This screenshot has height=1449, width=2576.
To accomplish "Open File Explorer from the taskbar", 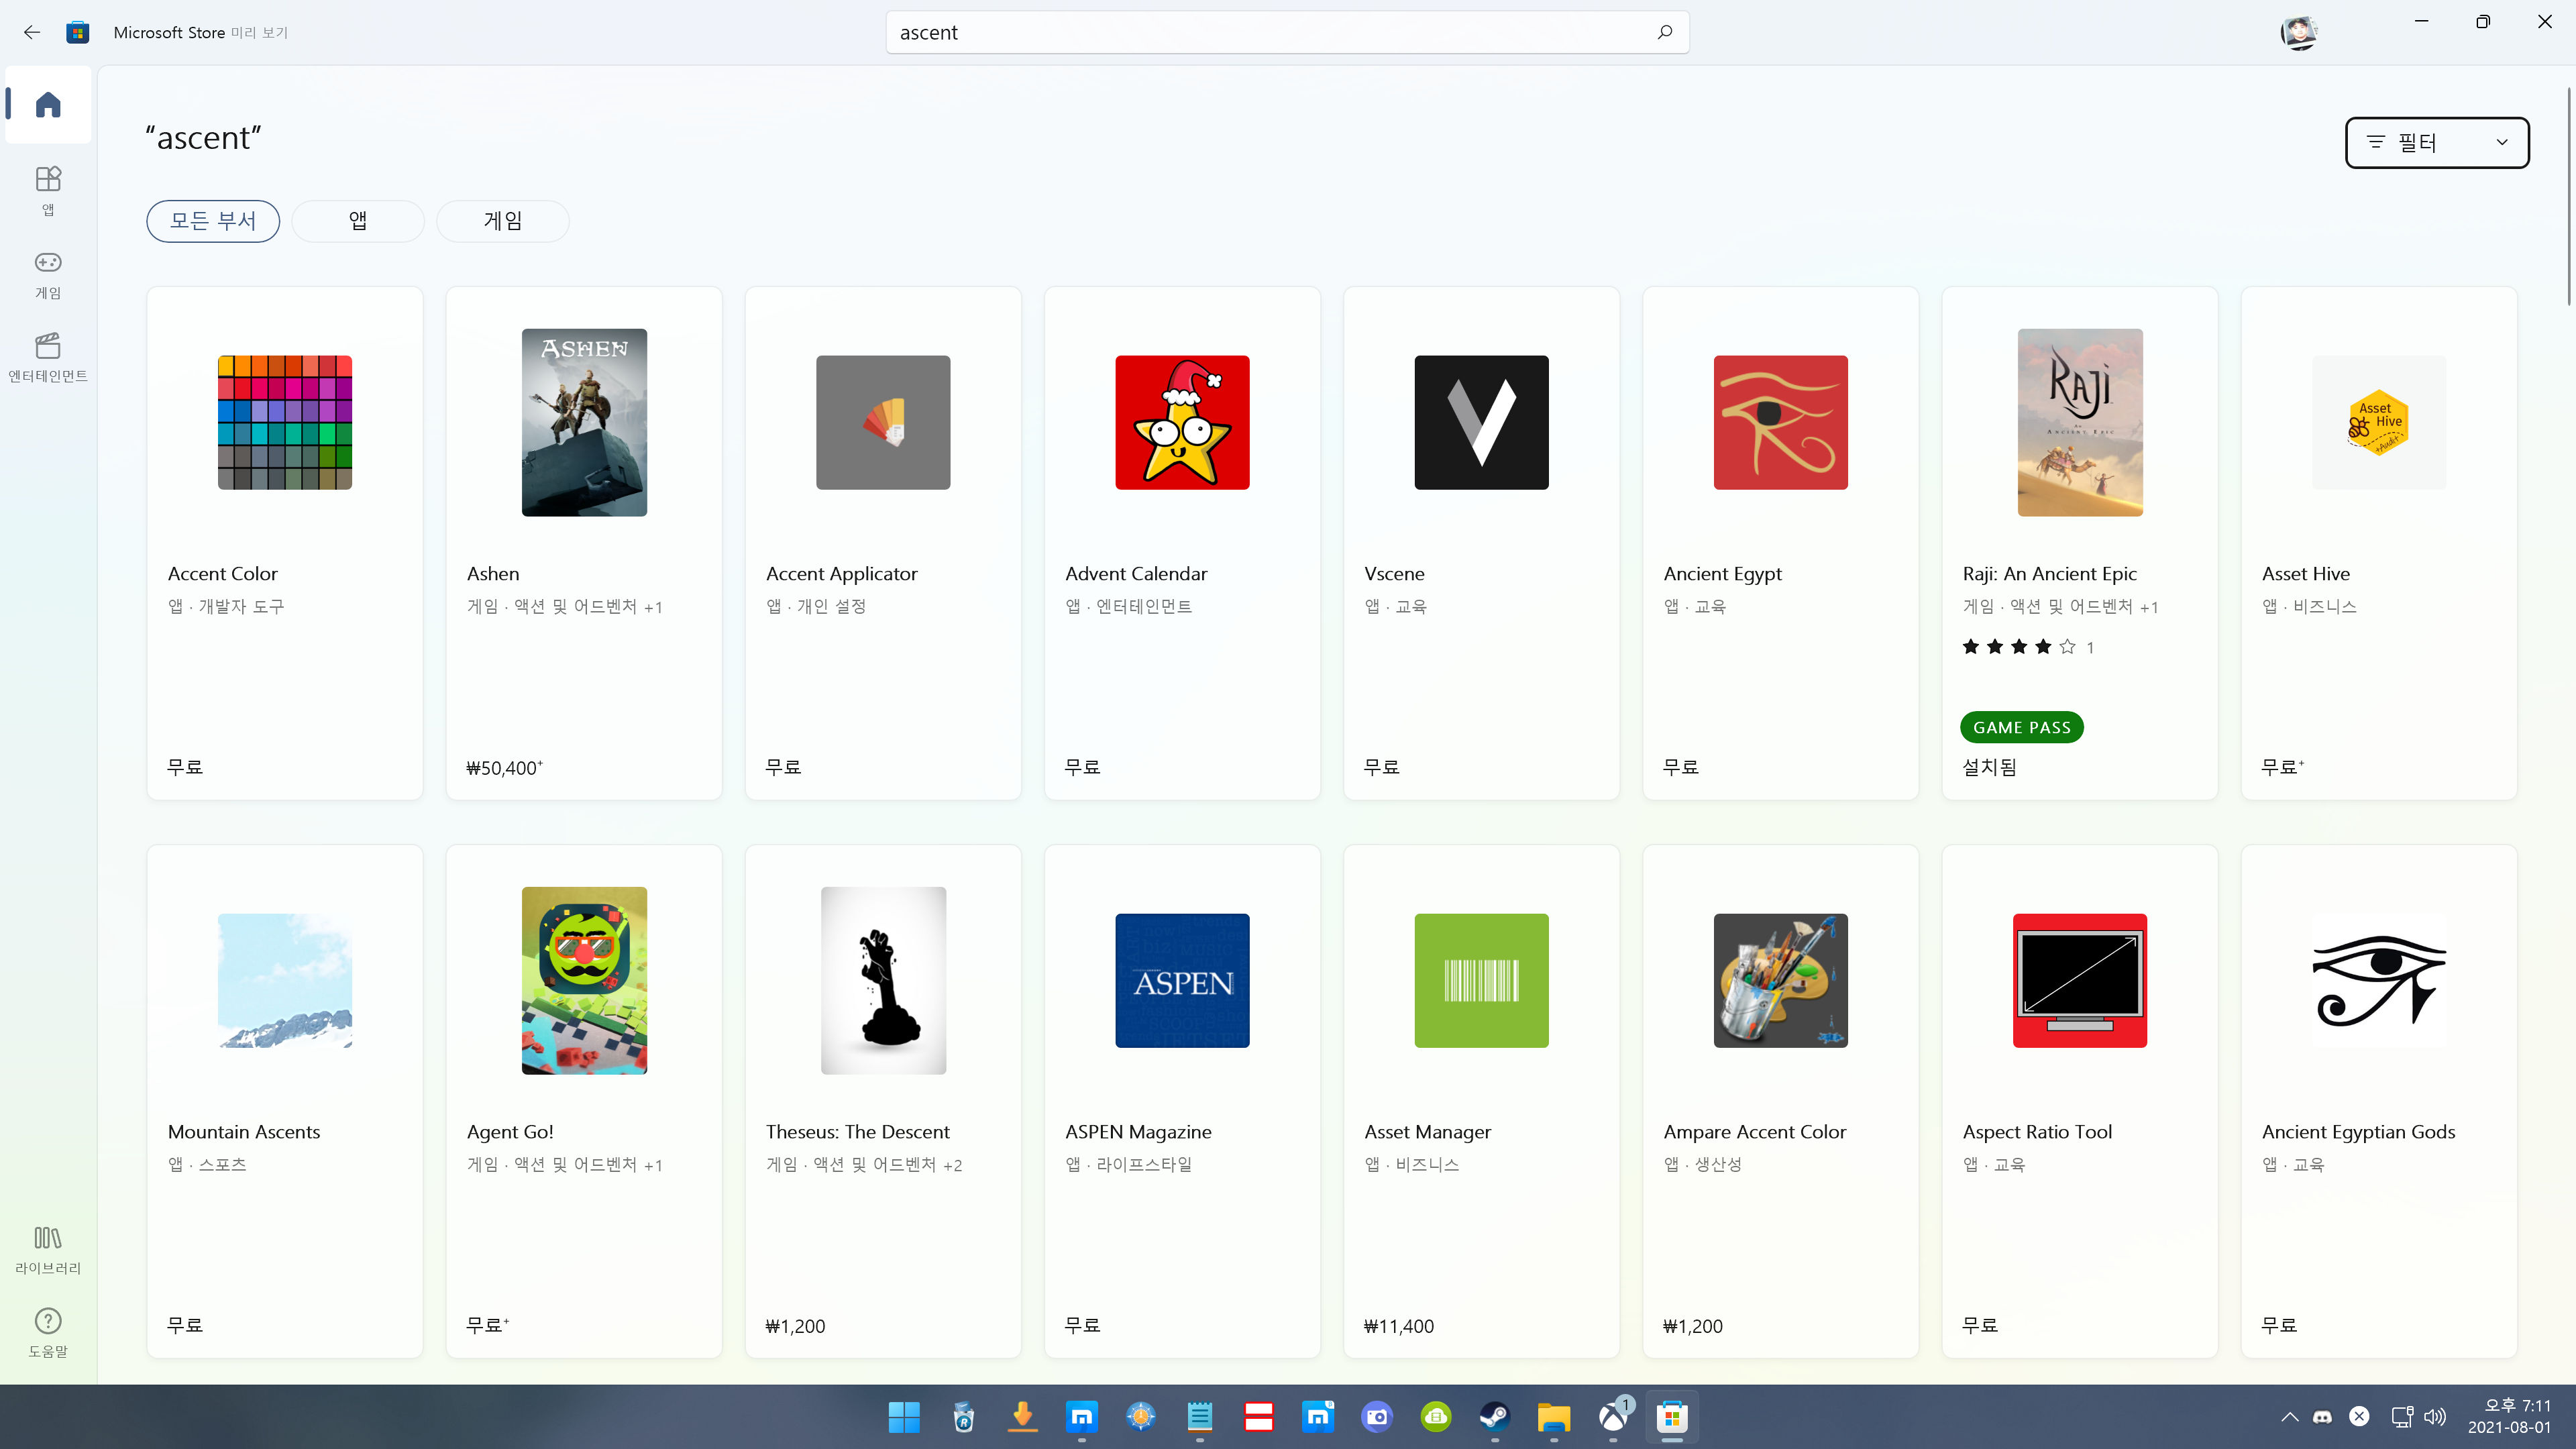I will pos(1554,1417).
